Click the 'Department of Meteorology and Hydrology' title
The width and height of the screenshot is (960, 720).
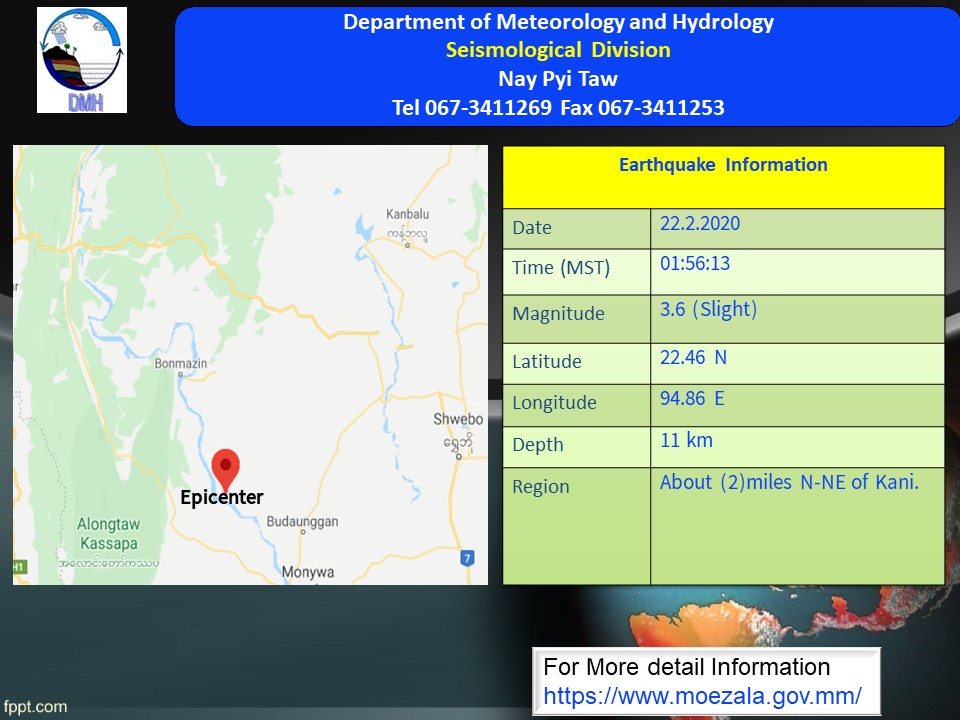click(x=558, y=22)
